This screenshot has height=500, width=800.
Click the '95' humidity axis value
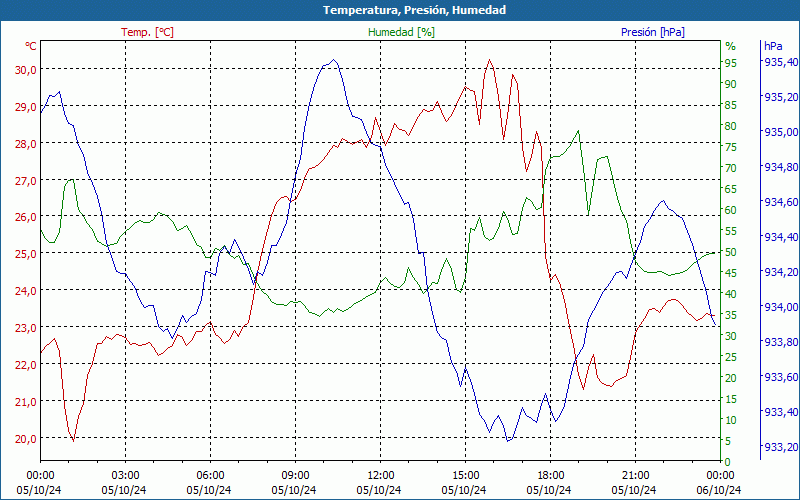(x=731, y=63)
